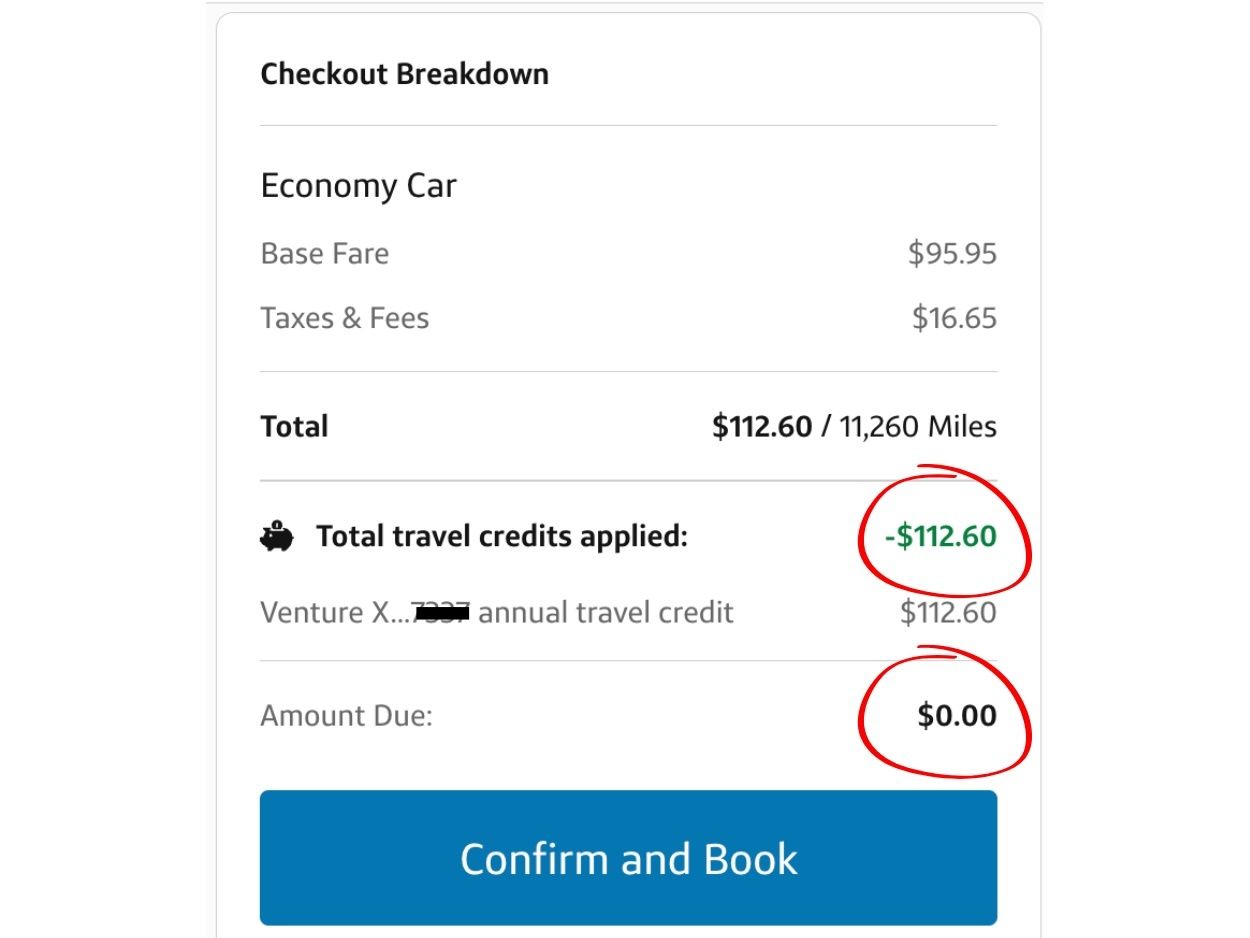Select the gray $112.60 annual credit value
The width and height of the screenshot is (1250, 938).
pyautogui.click(x=948, y=612)
